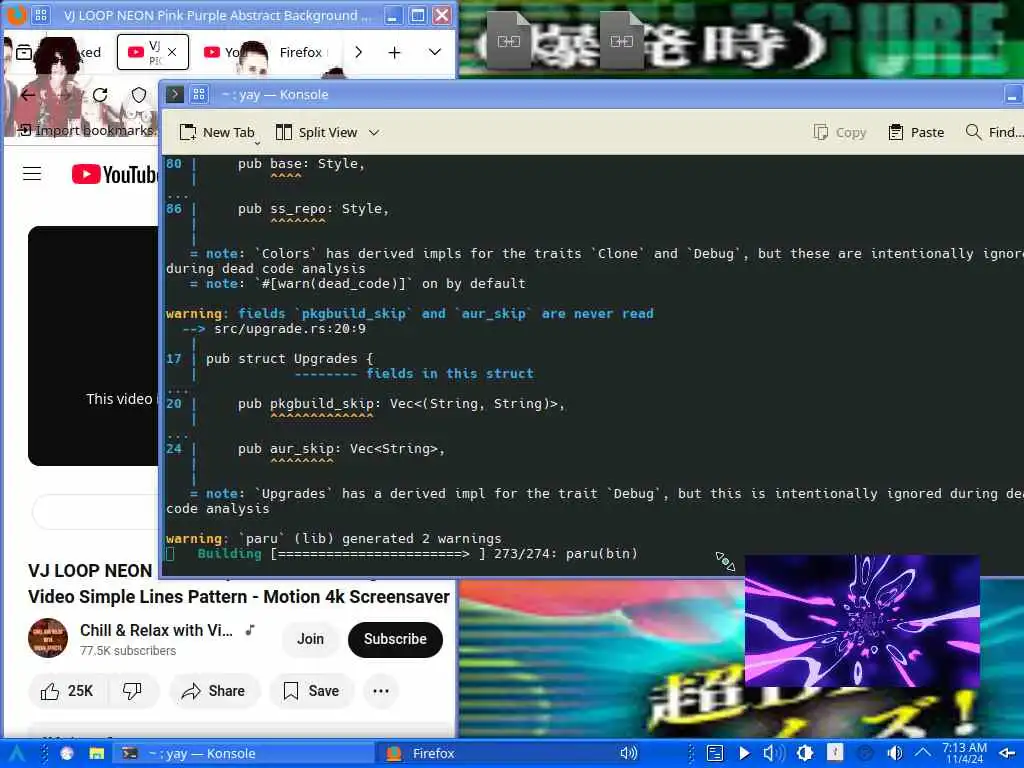Open file manager icon in taskbar

coord(97,754)
